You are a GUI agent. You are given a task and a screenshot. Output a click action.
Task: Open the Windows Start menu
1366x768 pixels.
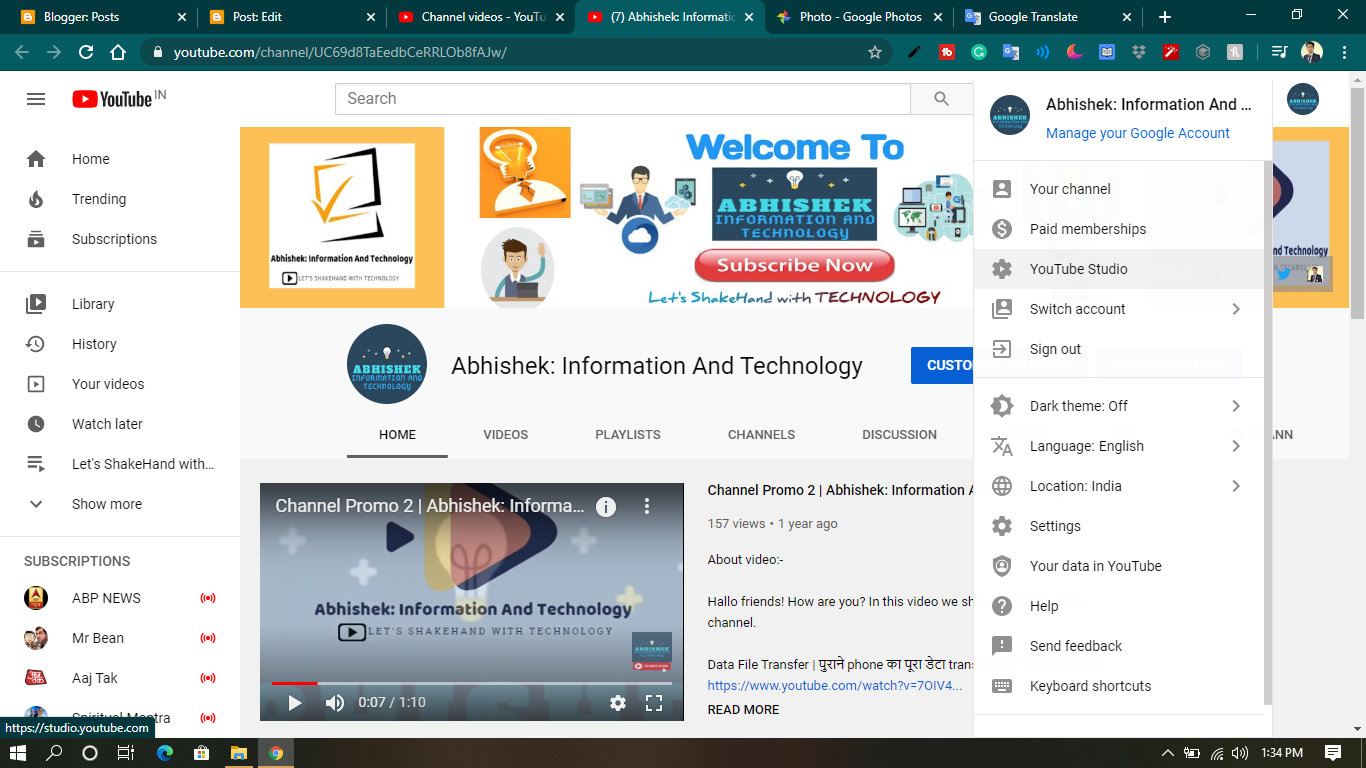(18, 753)
